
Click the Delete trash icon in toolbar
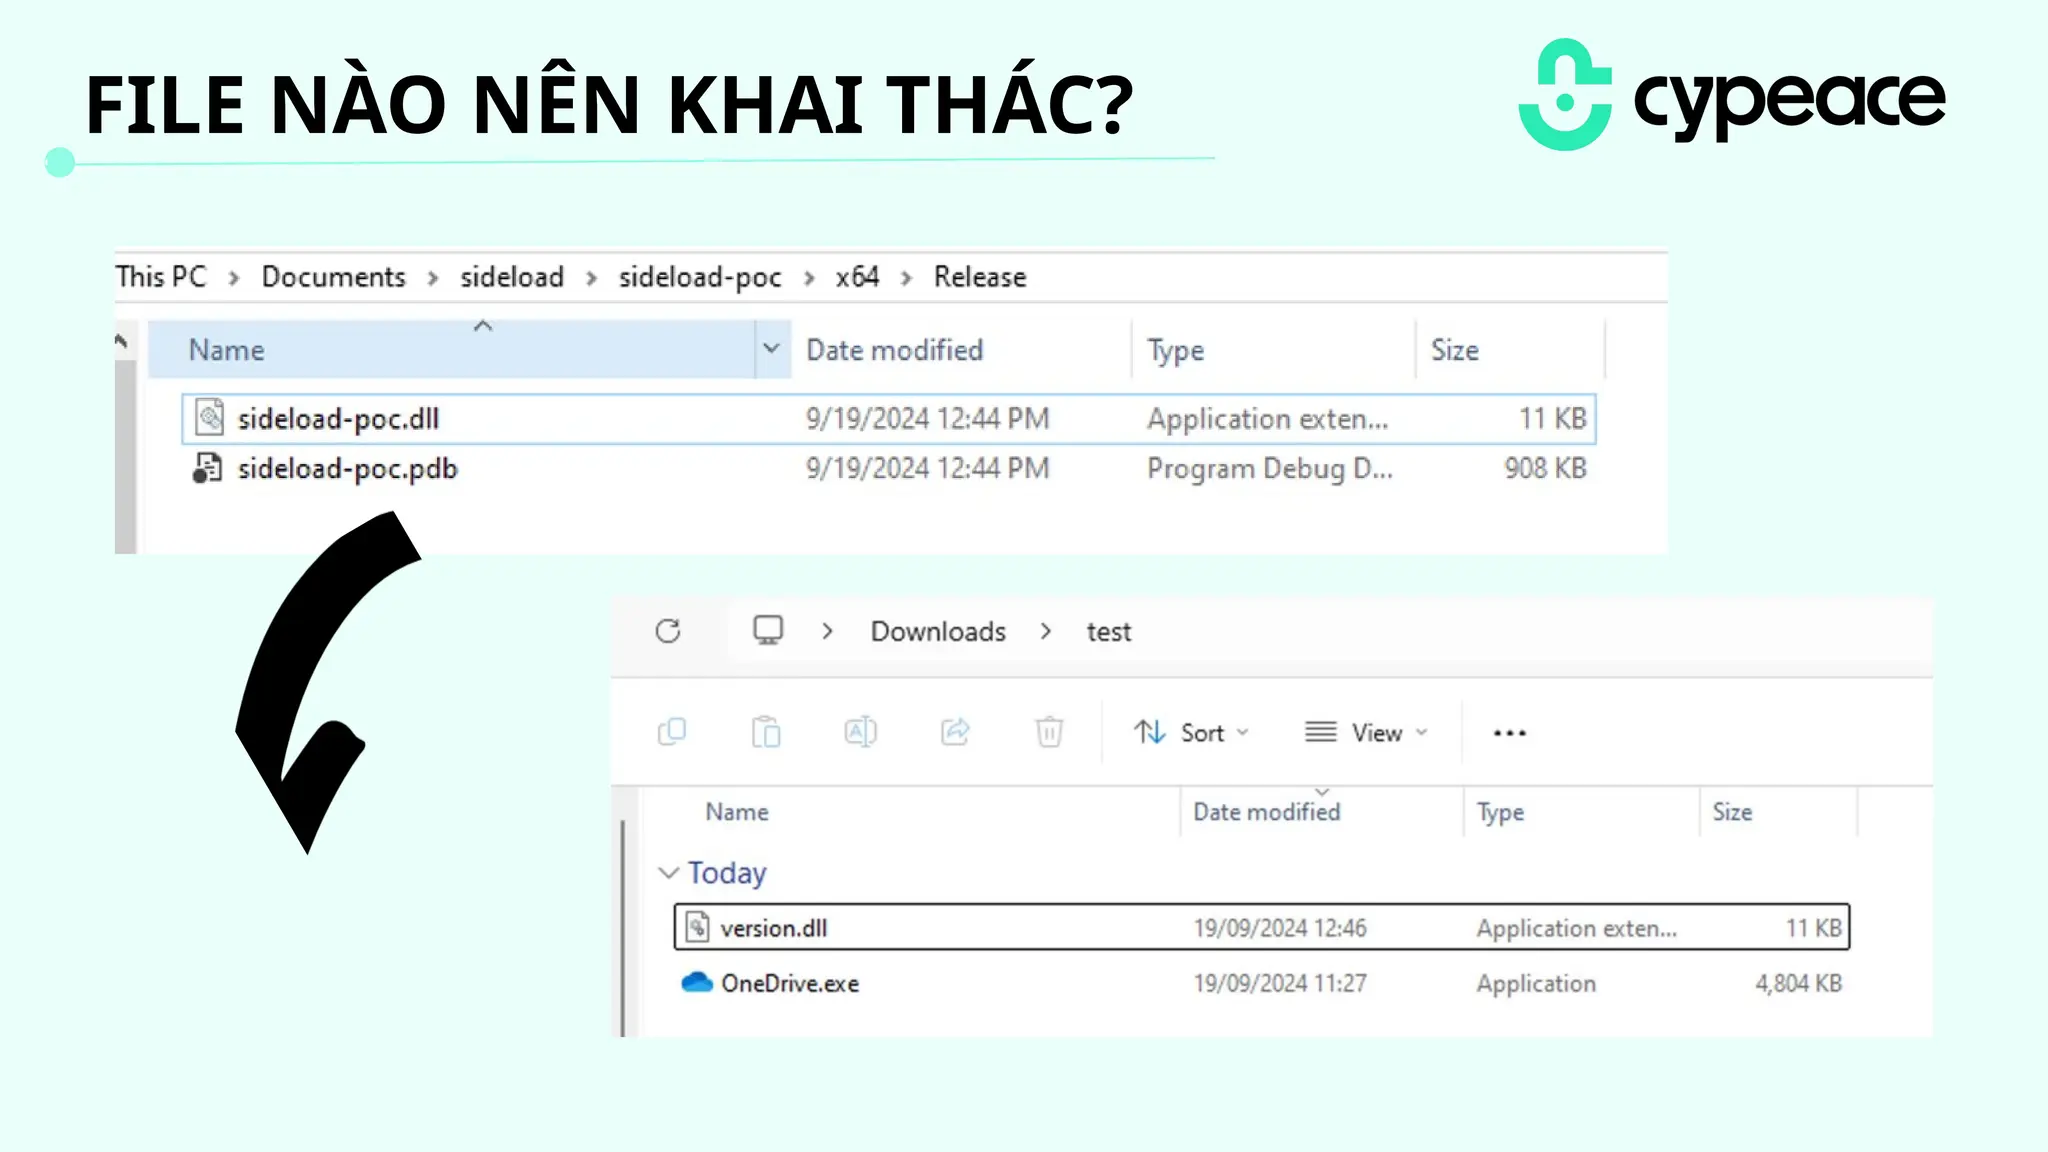pyautogui.click(x=1049, y=732)
